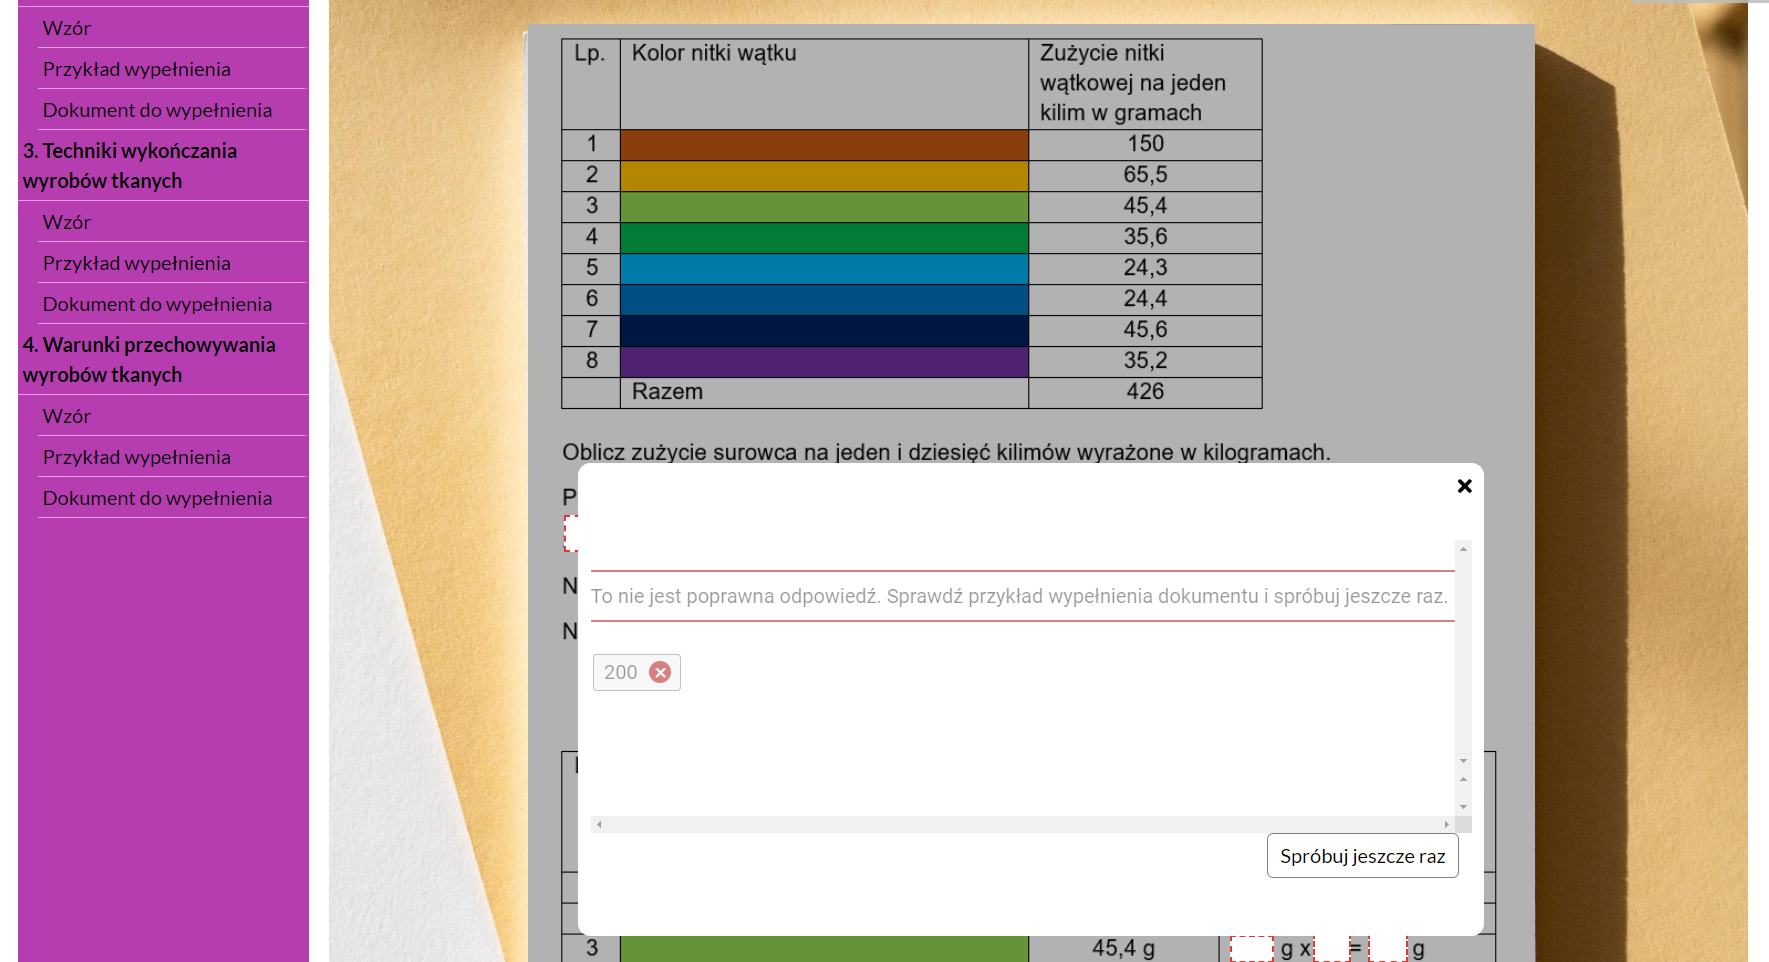
Task: Click the topmost up arrow of the dialog's vertical scrollbar
Action: [1463, 549]
